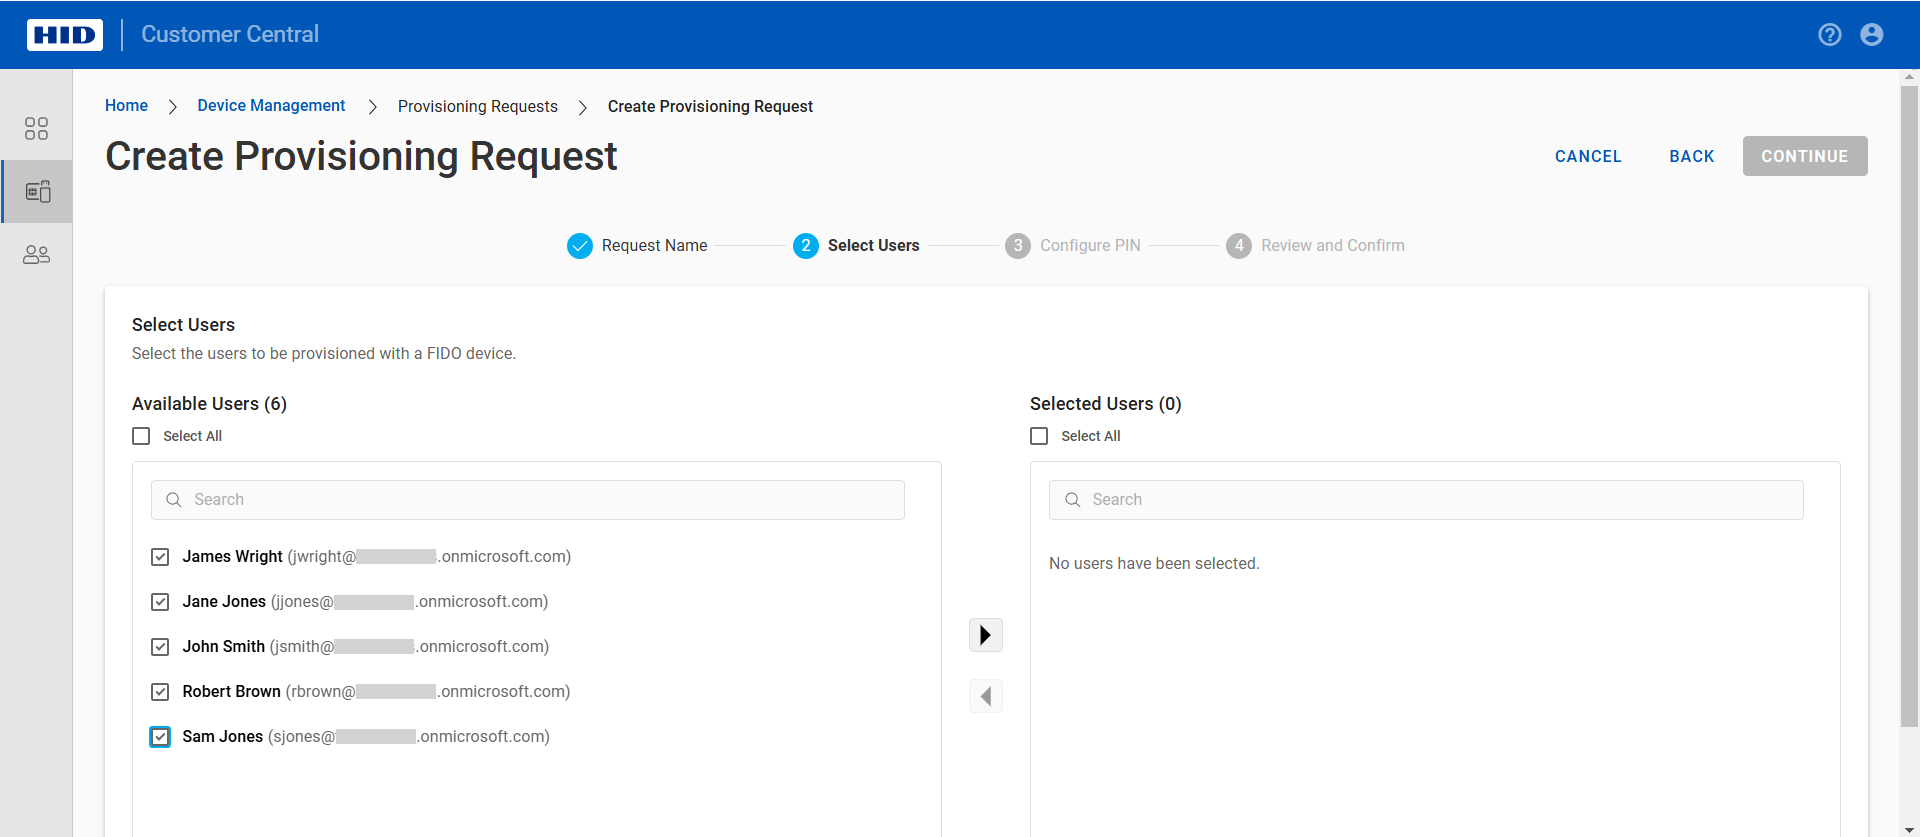This screenshot has width=1920, height=837.
Task: Open the Device Management breadcrumb link
Action: (271, 106)
